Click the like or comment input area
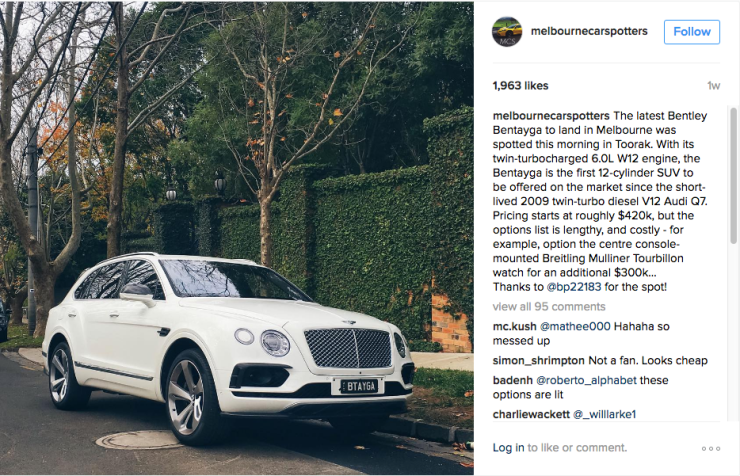The image size is (740, 476). [x=577, y=448]
